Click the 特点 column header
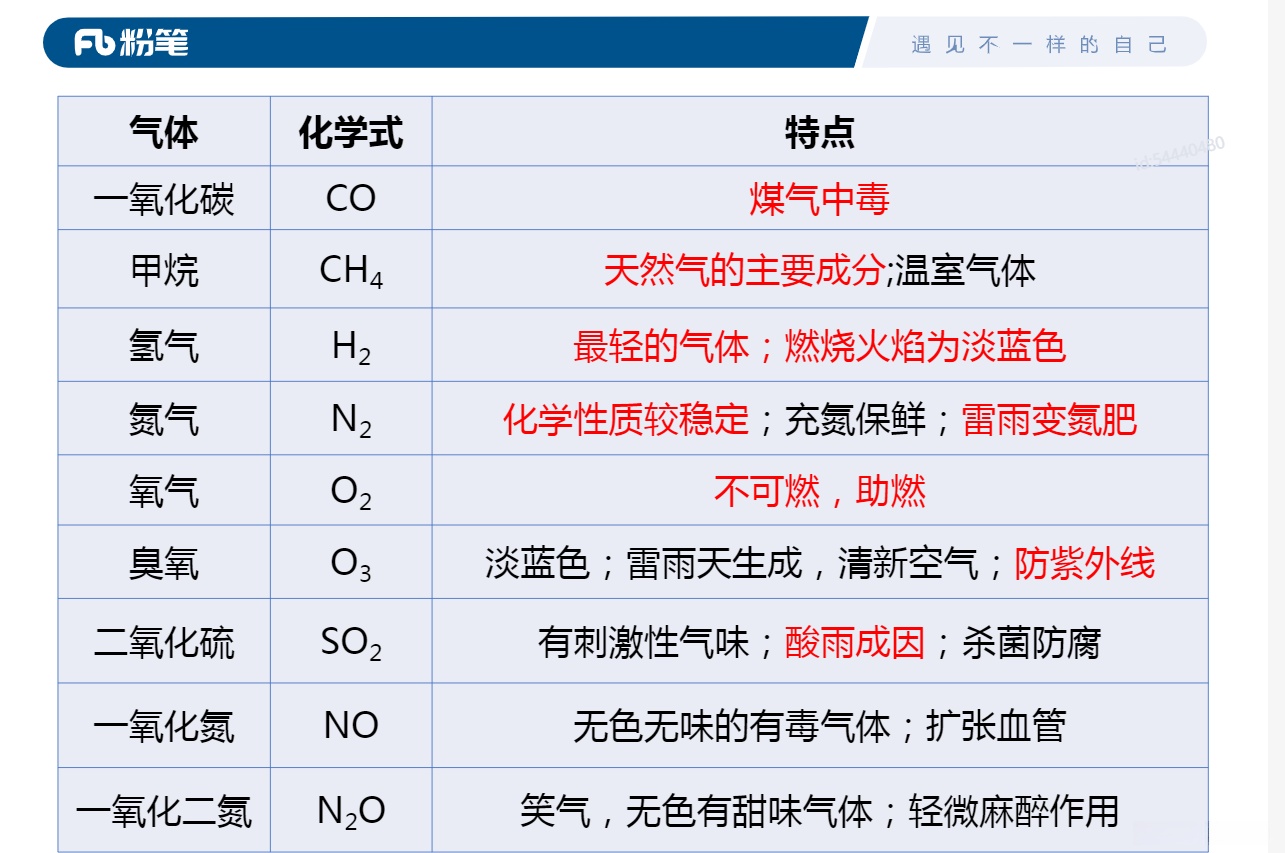 (x=820, y=131)
